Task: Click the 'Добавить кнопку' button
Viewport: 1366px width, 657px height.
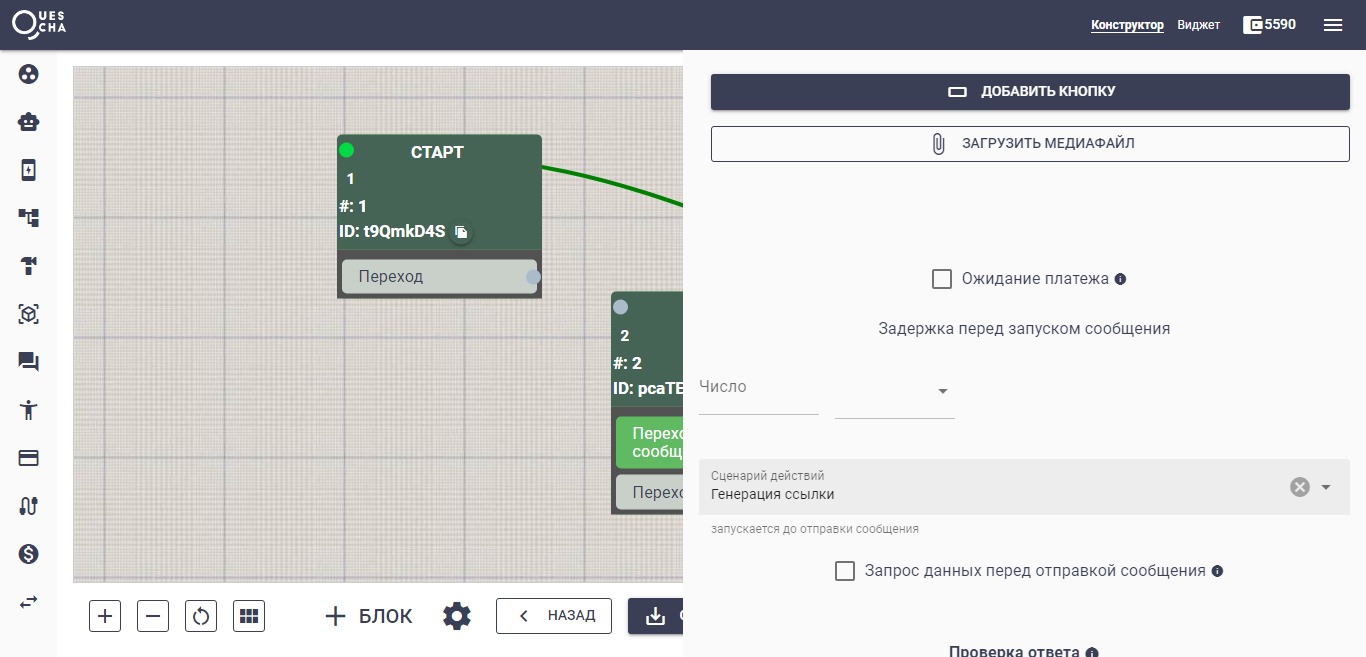Action: 1030,92
